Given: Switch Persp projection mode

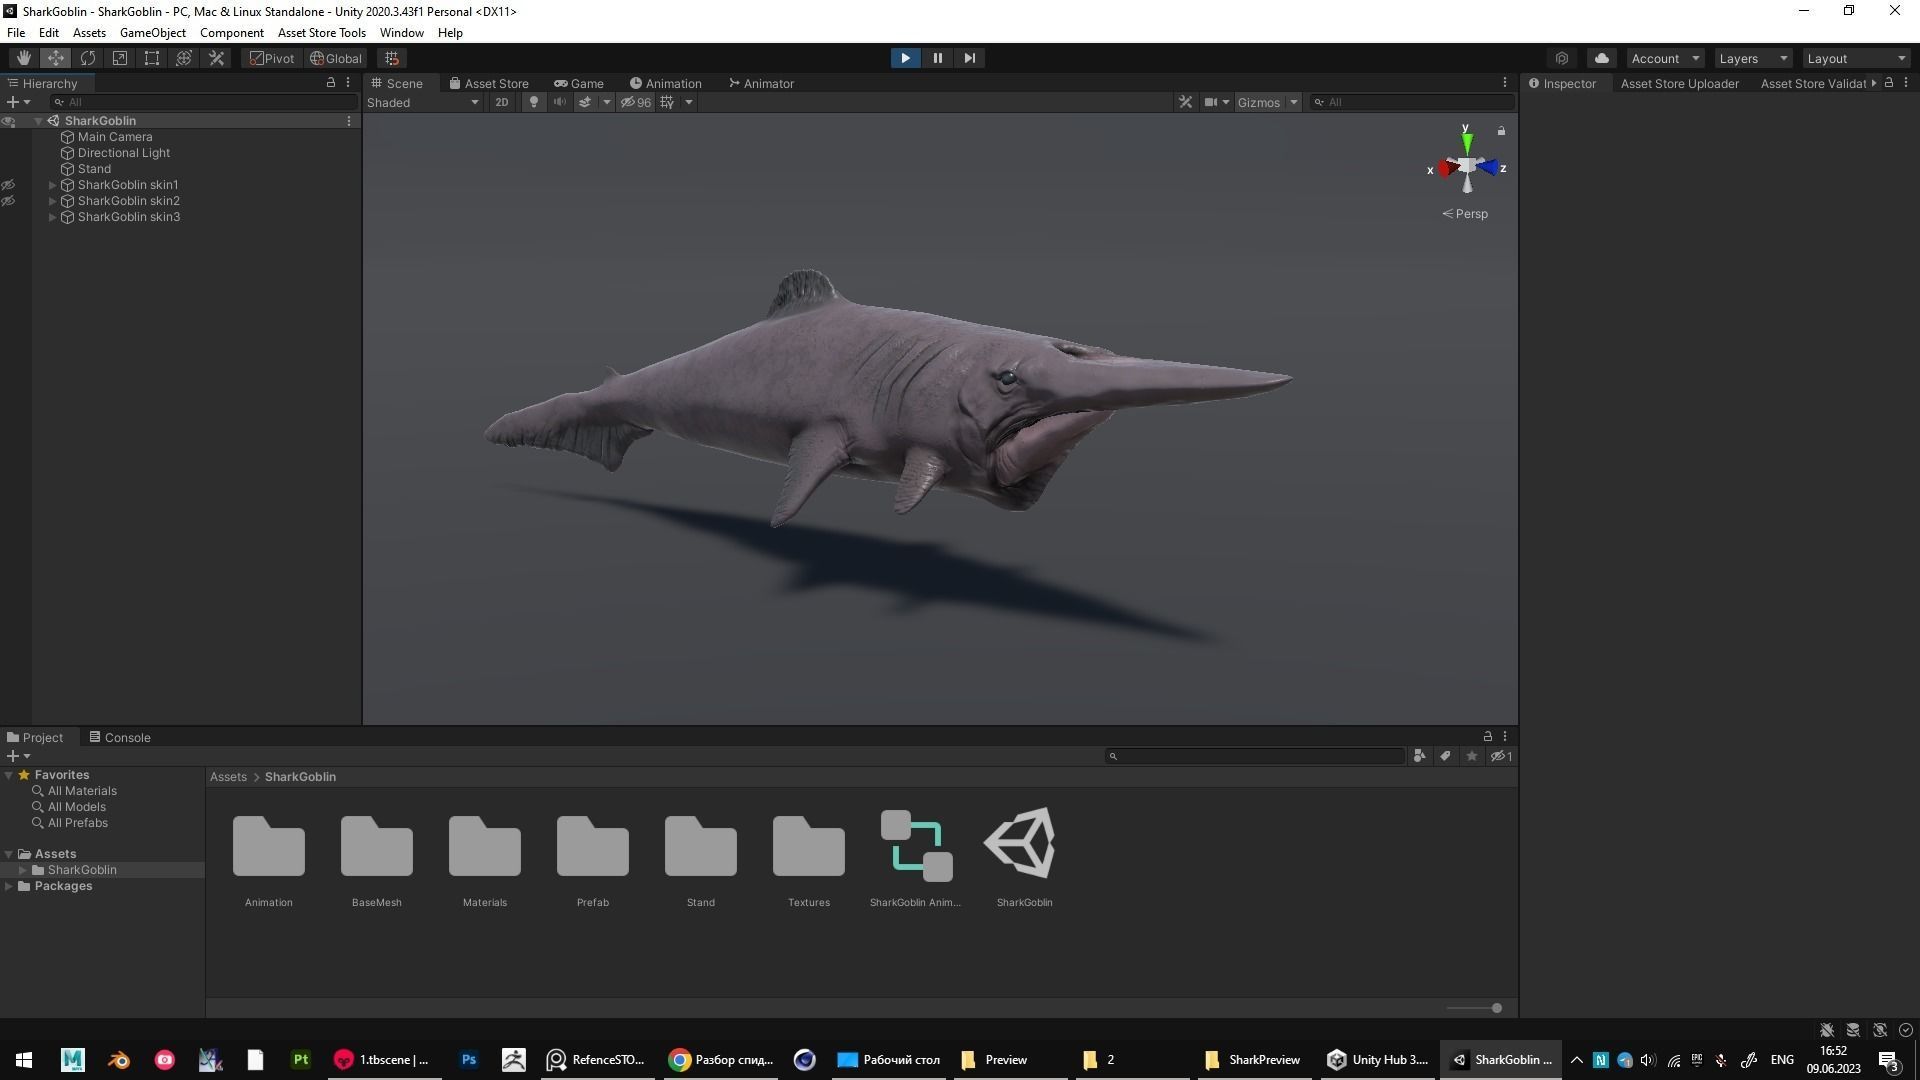Looking at the screenshot, I should pos(1465,214).
